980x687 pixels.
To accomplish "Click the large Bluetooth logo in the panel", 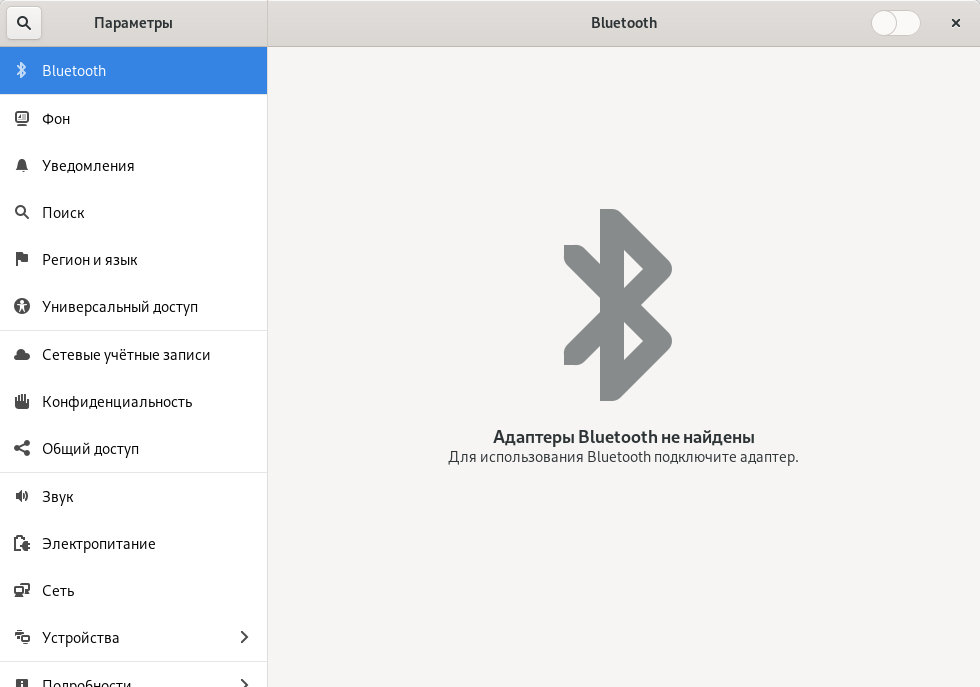I will coord(617,305).
